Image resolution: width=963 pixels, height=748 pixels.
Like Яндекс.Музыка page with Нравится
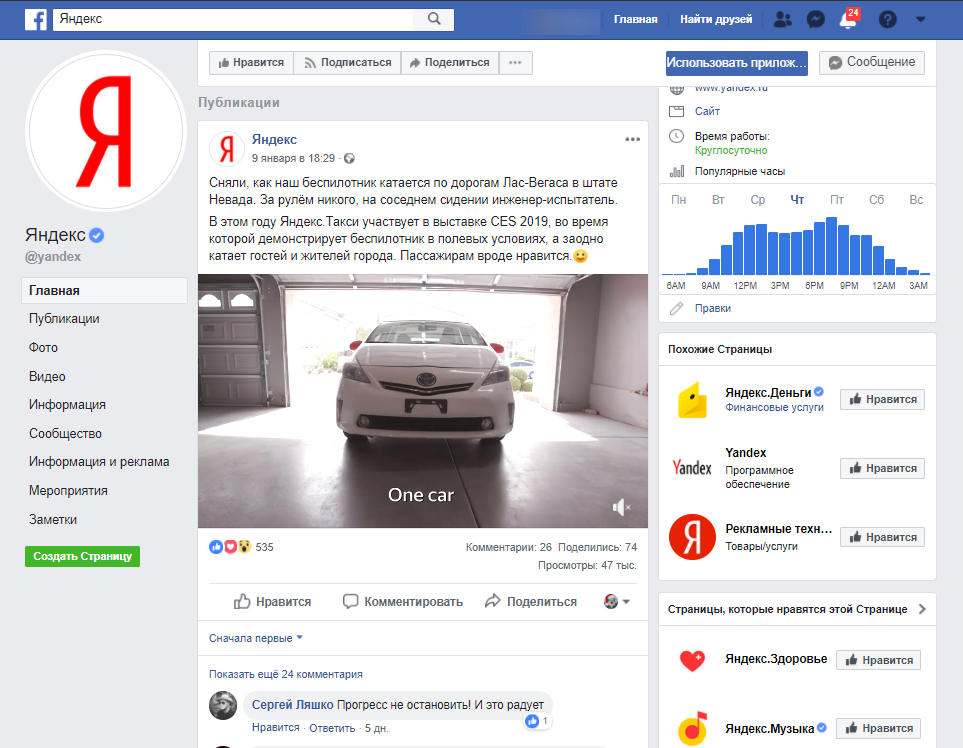pos(878,728)
